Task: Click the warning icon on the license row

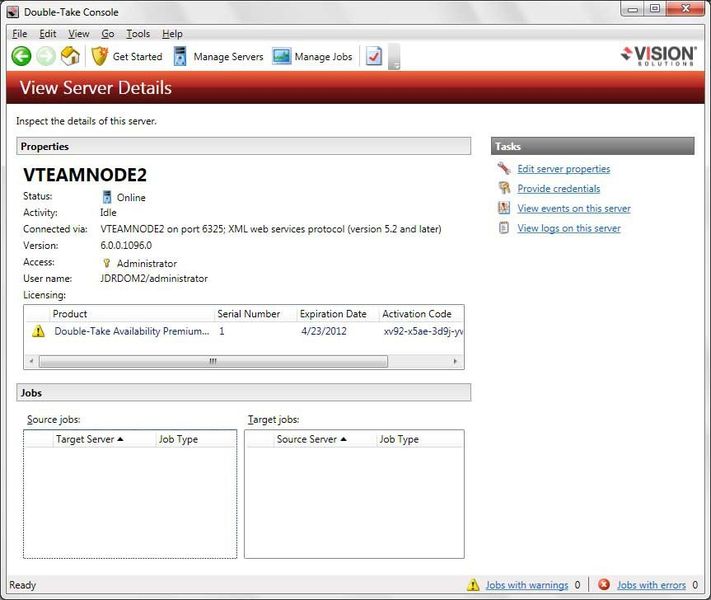Action: (39, 331)
